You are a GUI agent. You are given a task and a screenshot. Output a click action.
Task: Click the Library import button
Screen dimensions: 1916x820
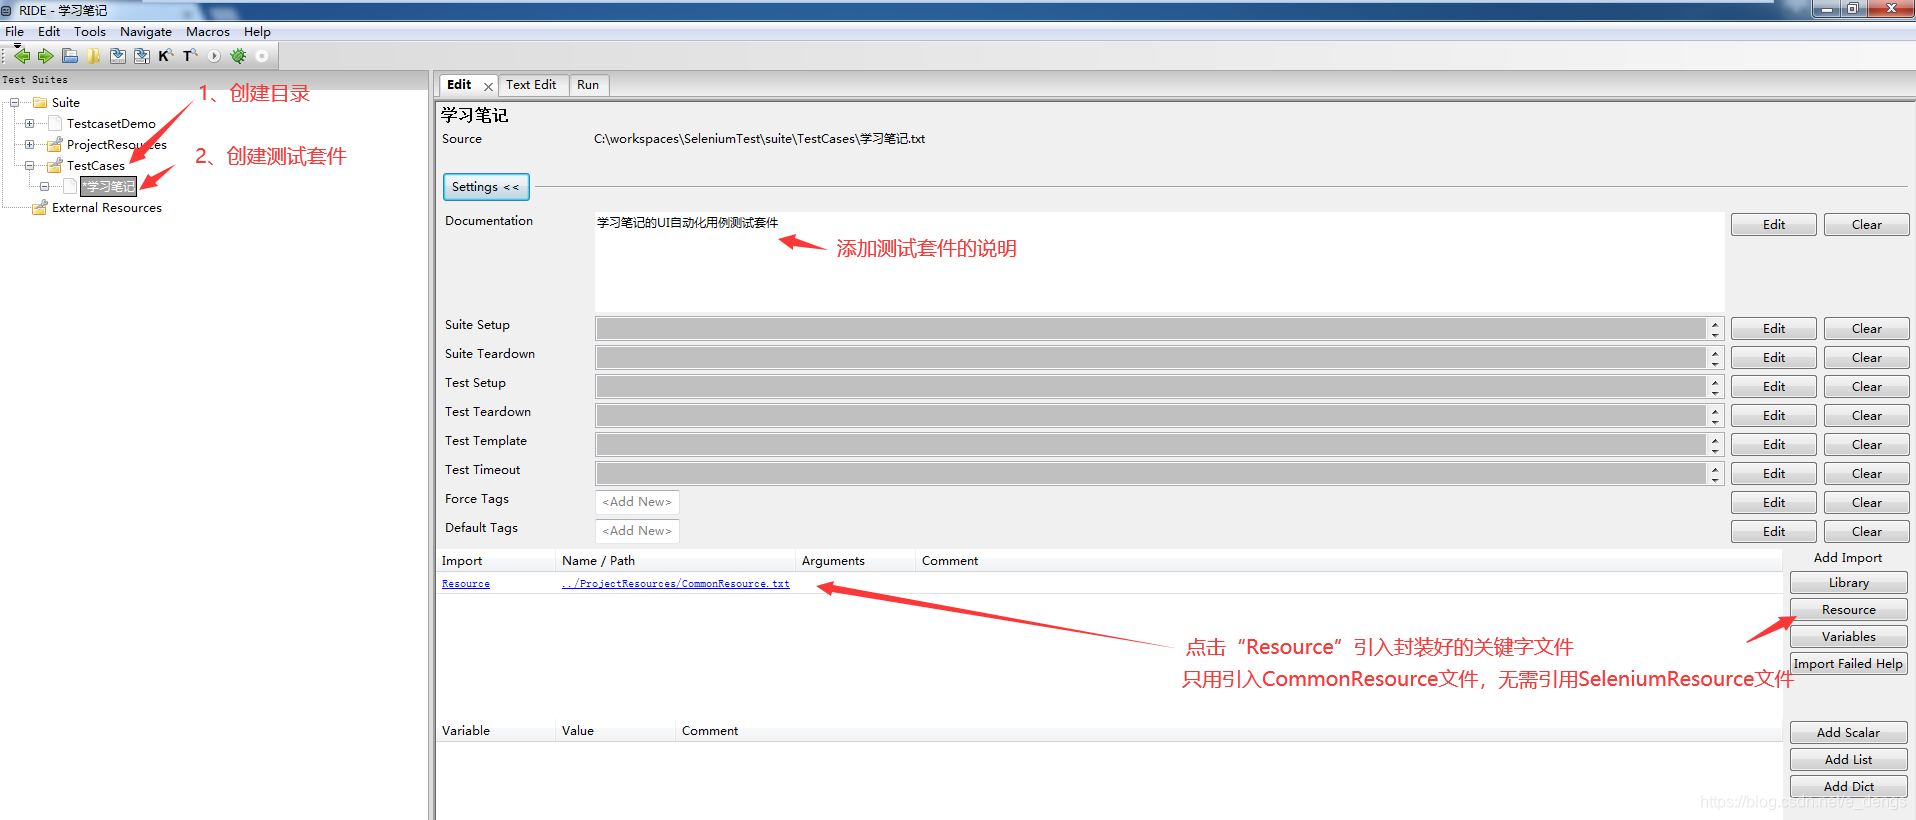1849,583
